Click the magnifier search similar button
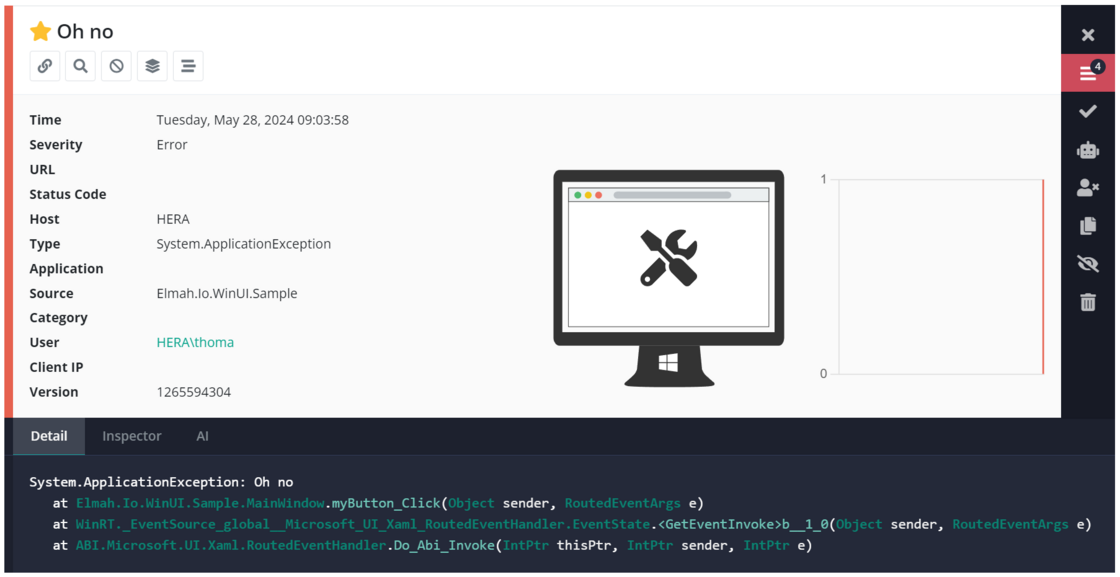Screen dimensions: 1120x577 [81, 66]
